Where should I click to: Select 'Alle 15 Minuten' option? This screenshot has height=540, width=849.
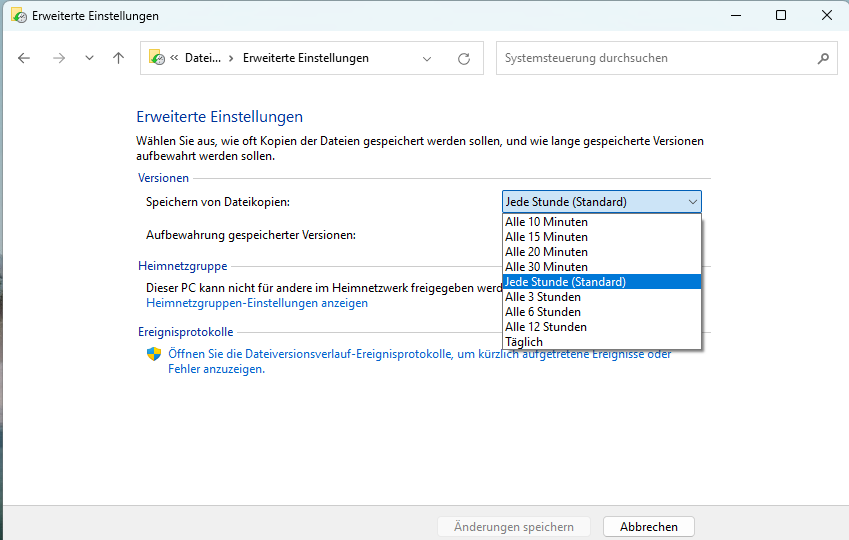602,237
